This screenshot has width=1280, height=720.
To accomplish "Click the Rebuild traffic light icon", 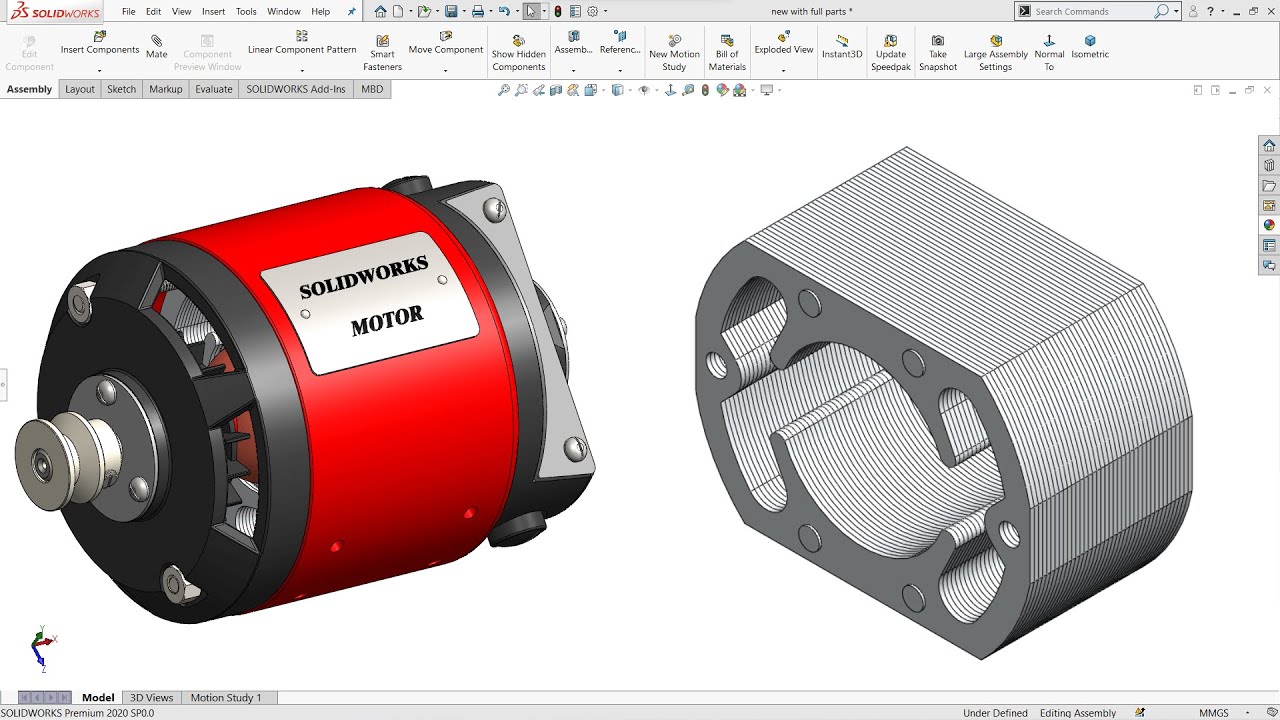I will point(558,11).
